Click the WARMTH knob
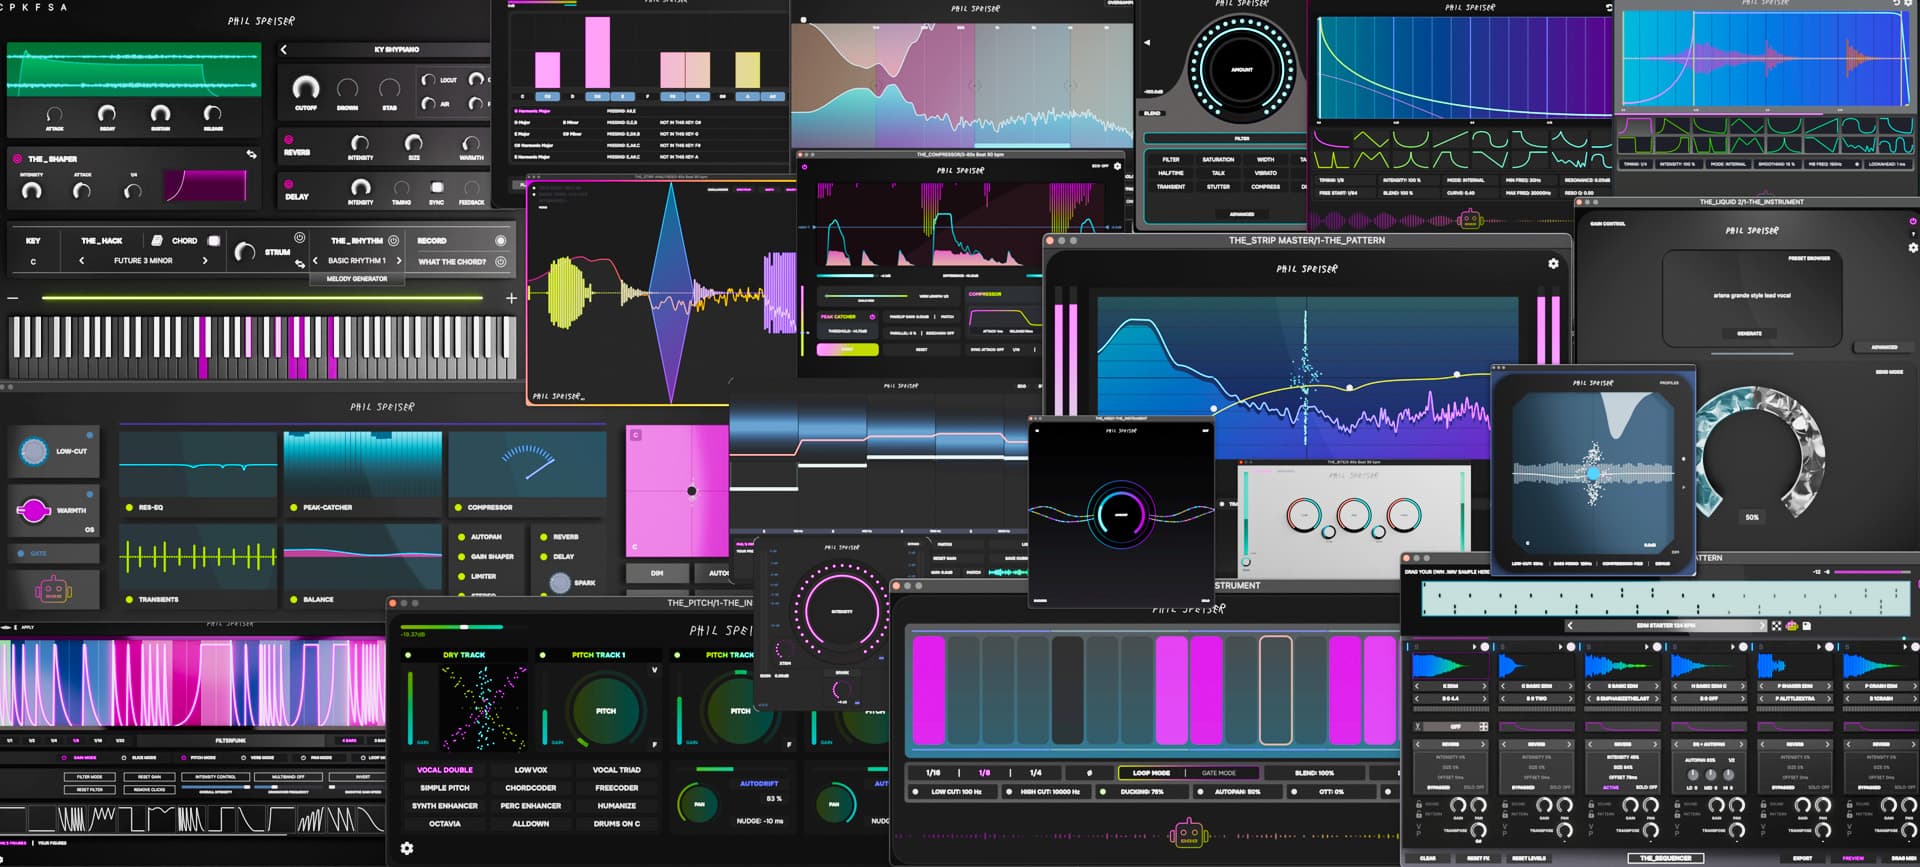Image resolution: width=1920 pixels, height=867 pixels. coord(33,510)
